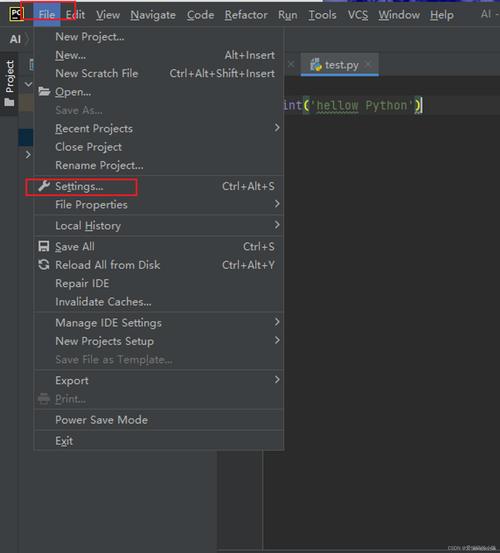Select New Scratch File entry
Screen dimensions: 500x553
point(158,73)
